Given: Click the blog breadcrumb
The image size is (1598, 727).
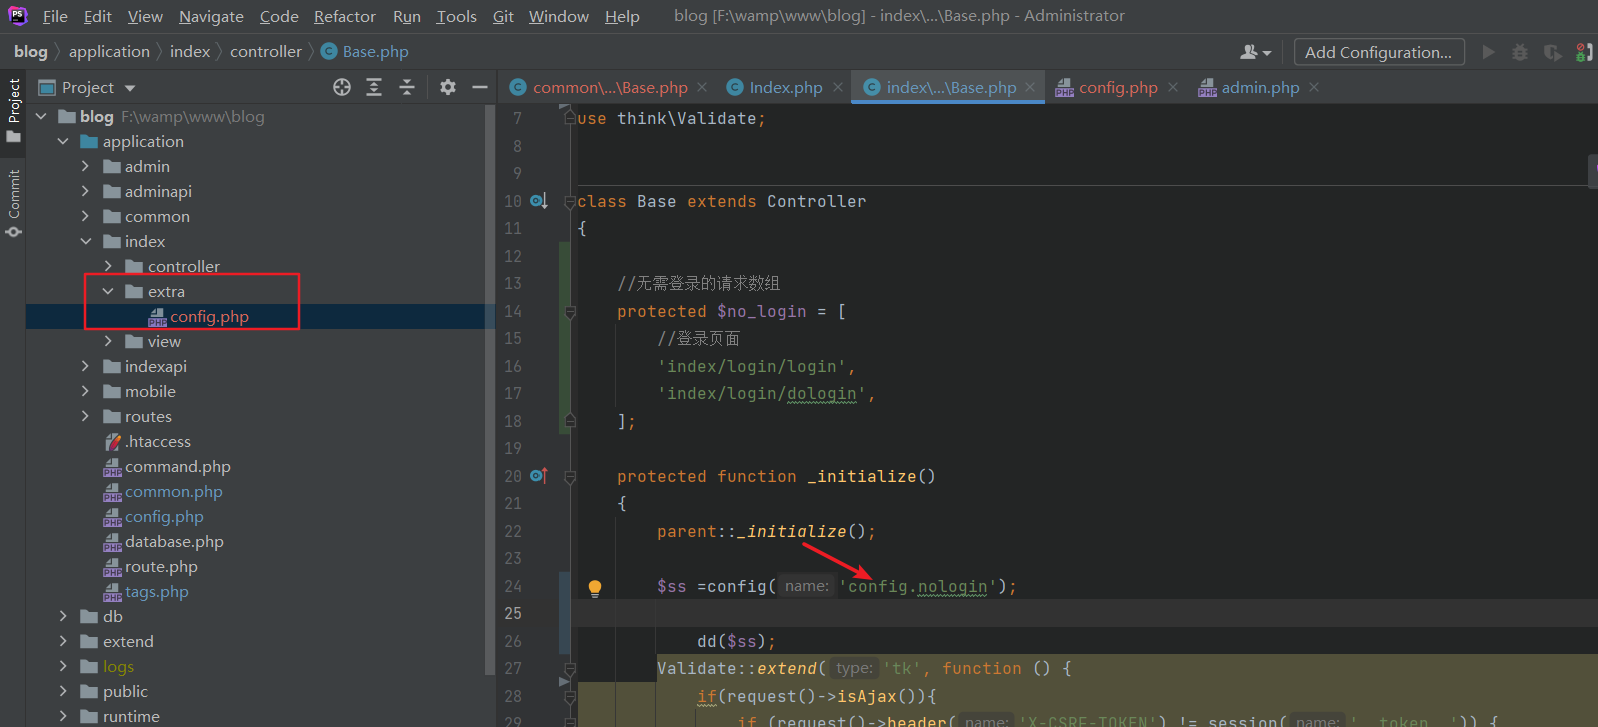Looking at the screenshot, I should click(31, 52).
